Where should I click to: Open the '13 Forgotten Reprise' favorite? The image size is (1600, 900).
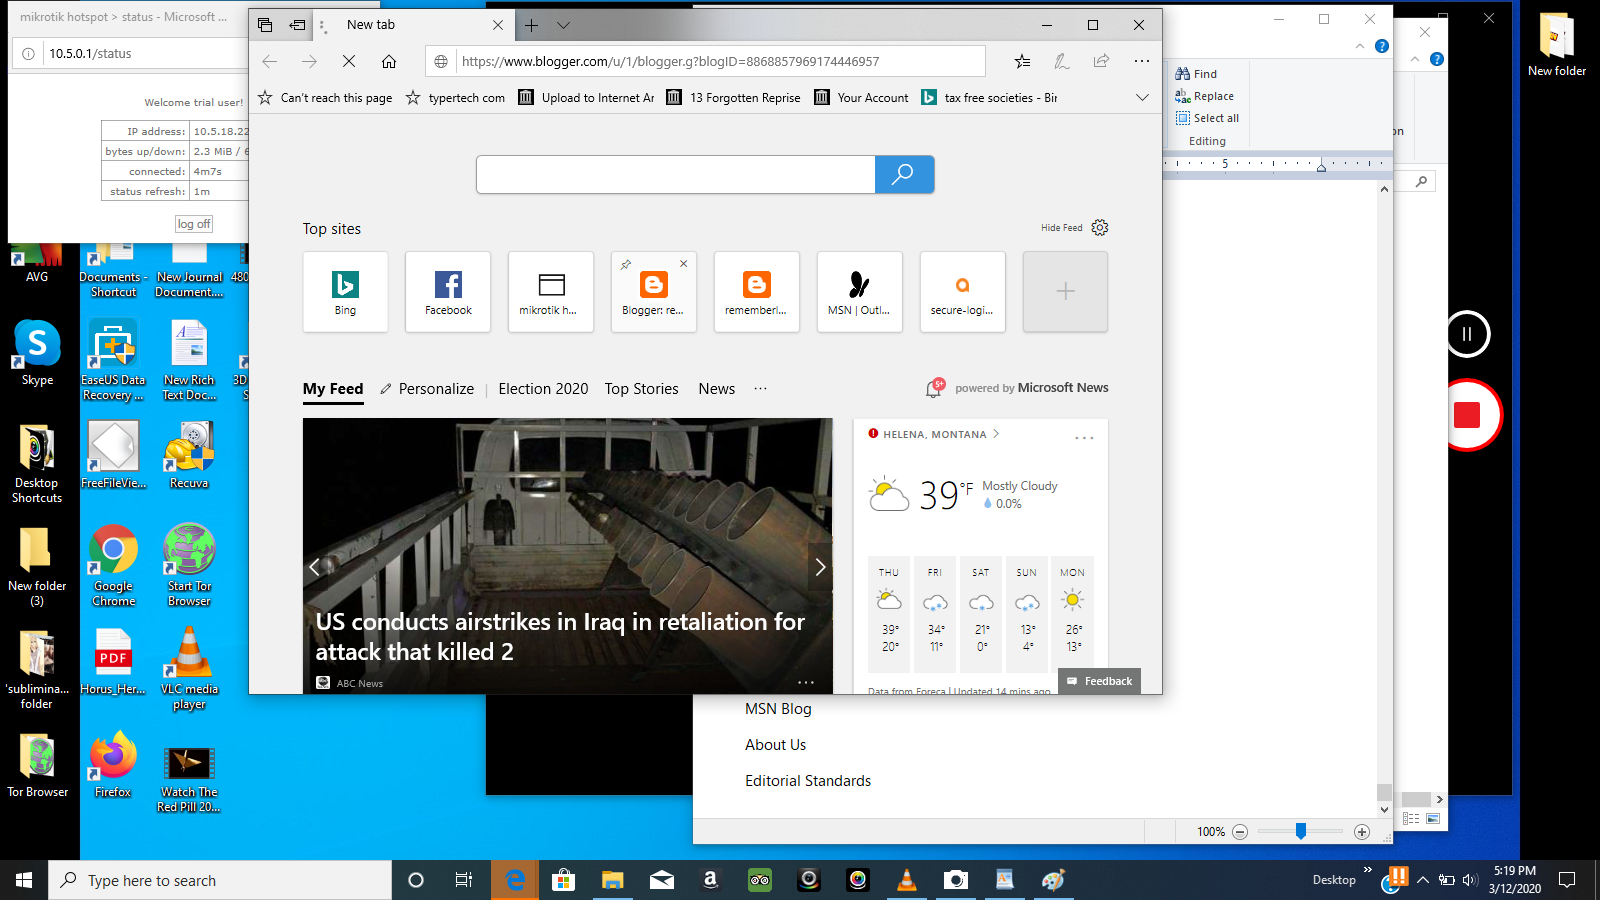click(733, 98)
